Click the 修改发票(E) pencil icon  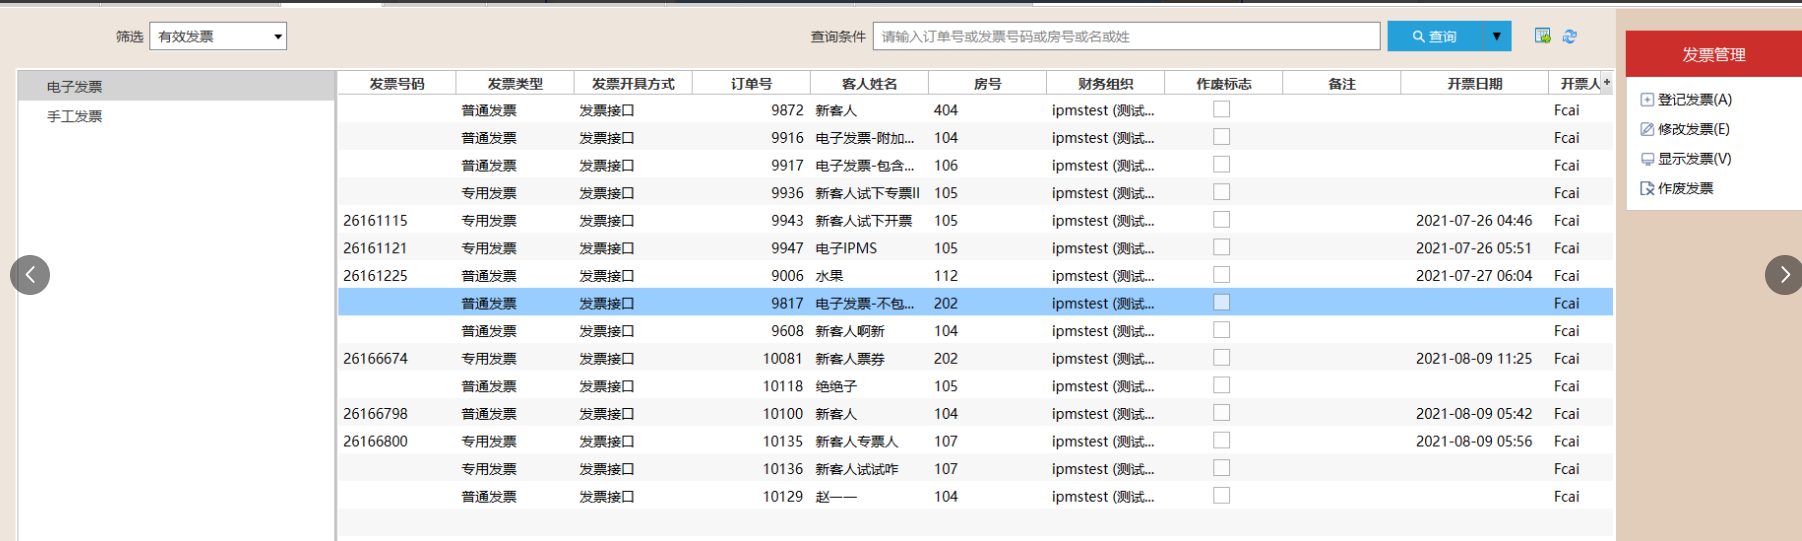pyautogui.click(x=1646, y=129)
